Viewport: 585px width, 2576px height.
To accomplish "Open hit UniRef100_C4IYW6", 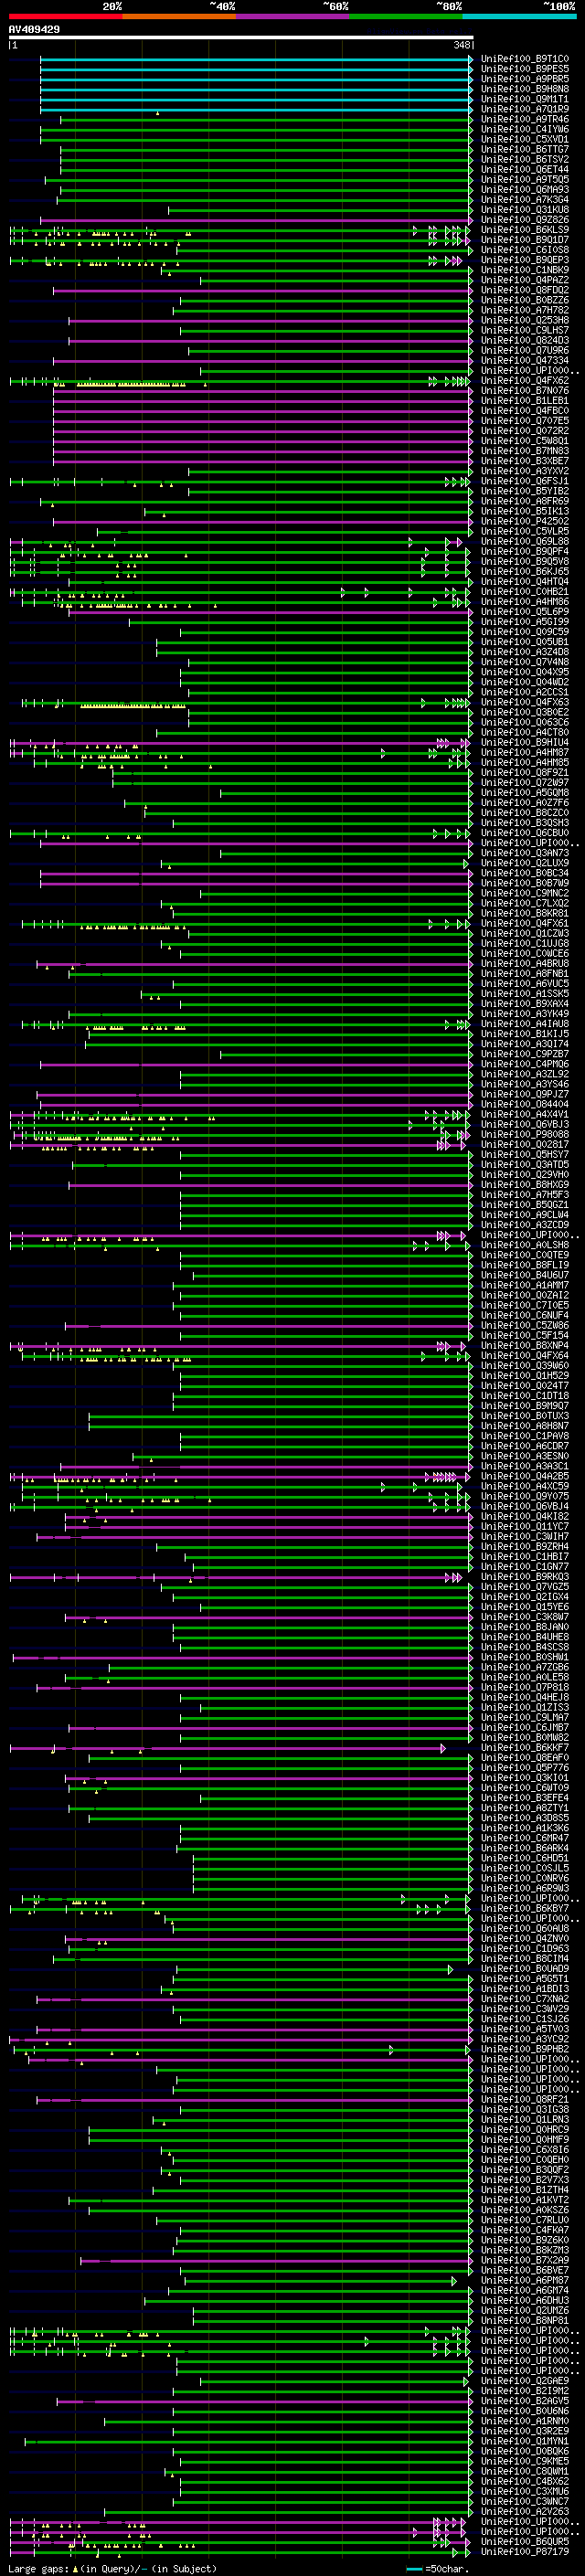I will (x=525, y=129).
